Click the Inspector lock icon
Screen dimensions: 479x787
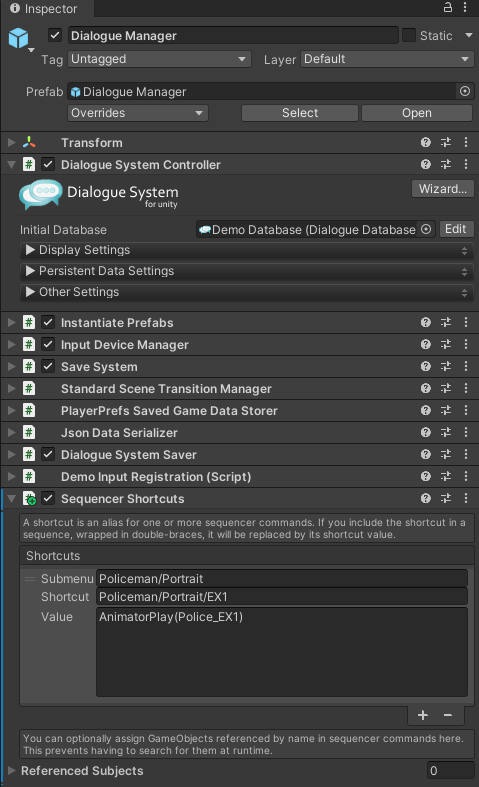[x=447, y=8]
